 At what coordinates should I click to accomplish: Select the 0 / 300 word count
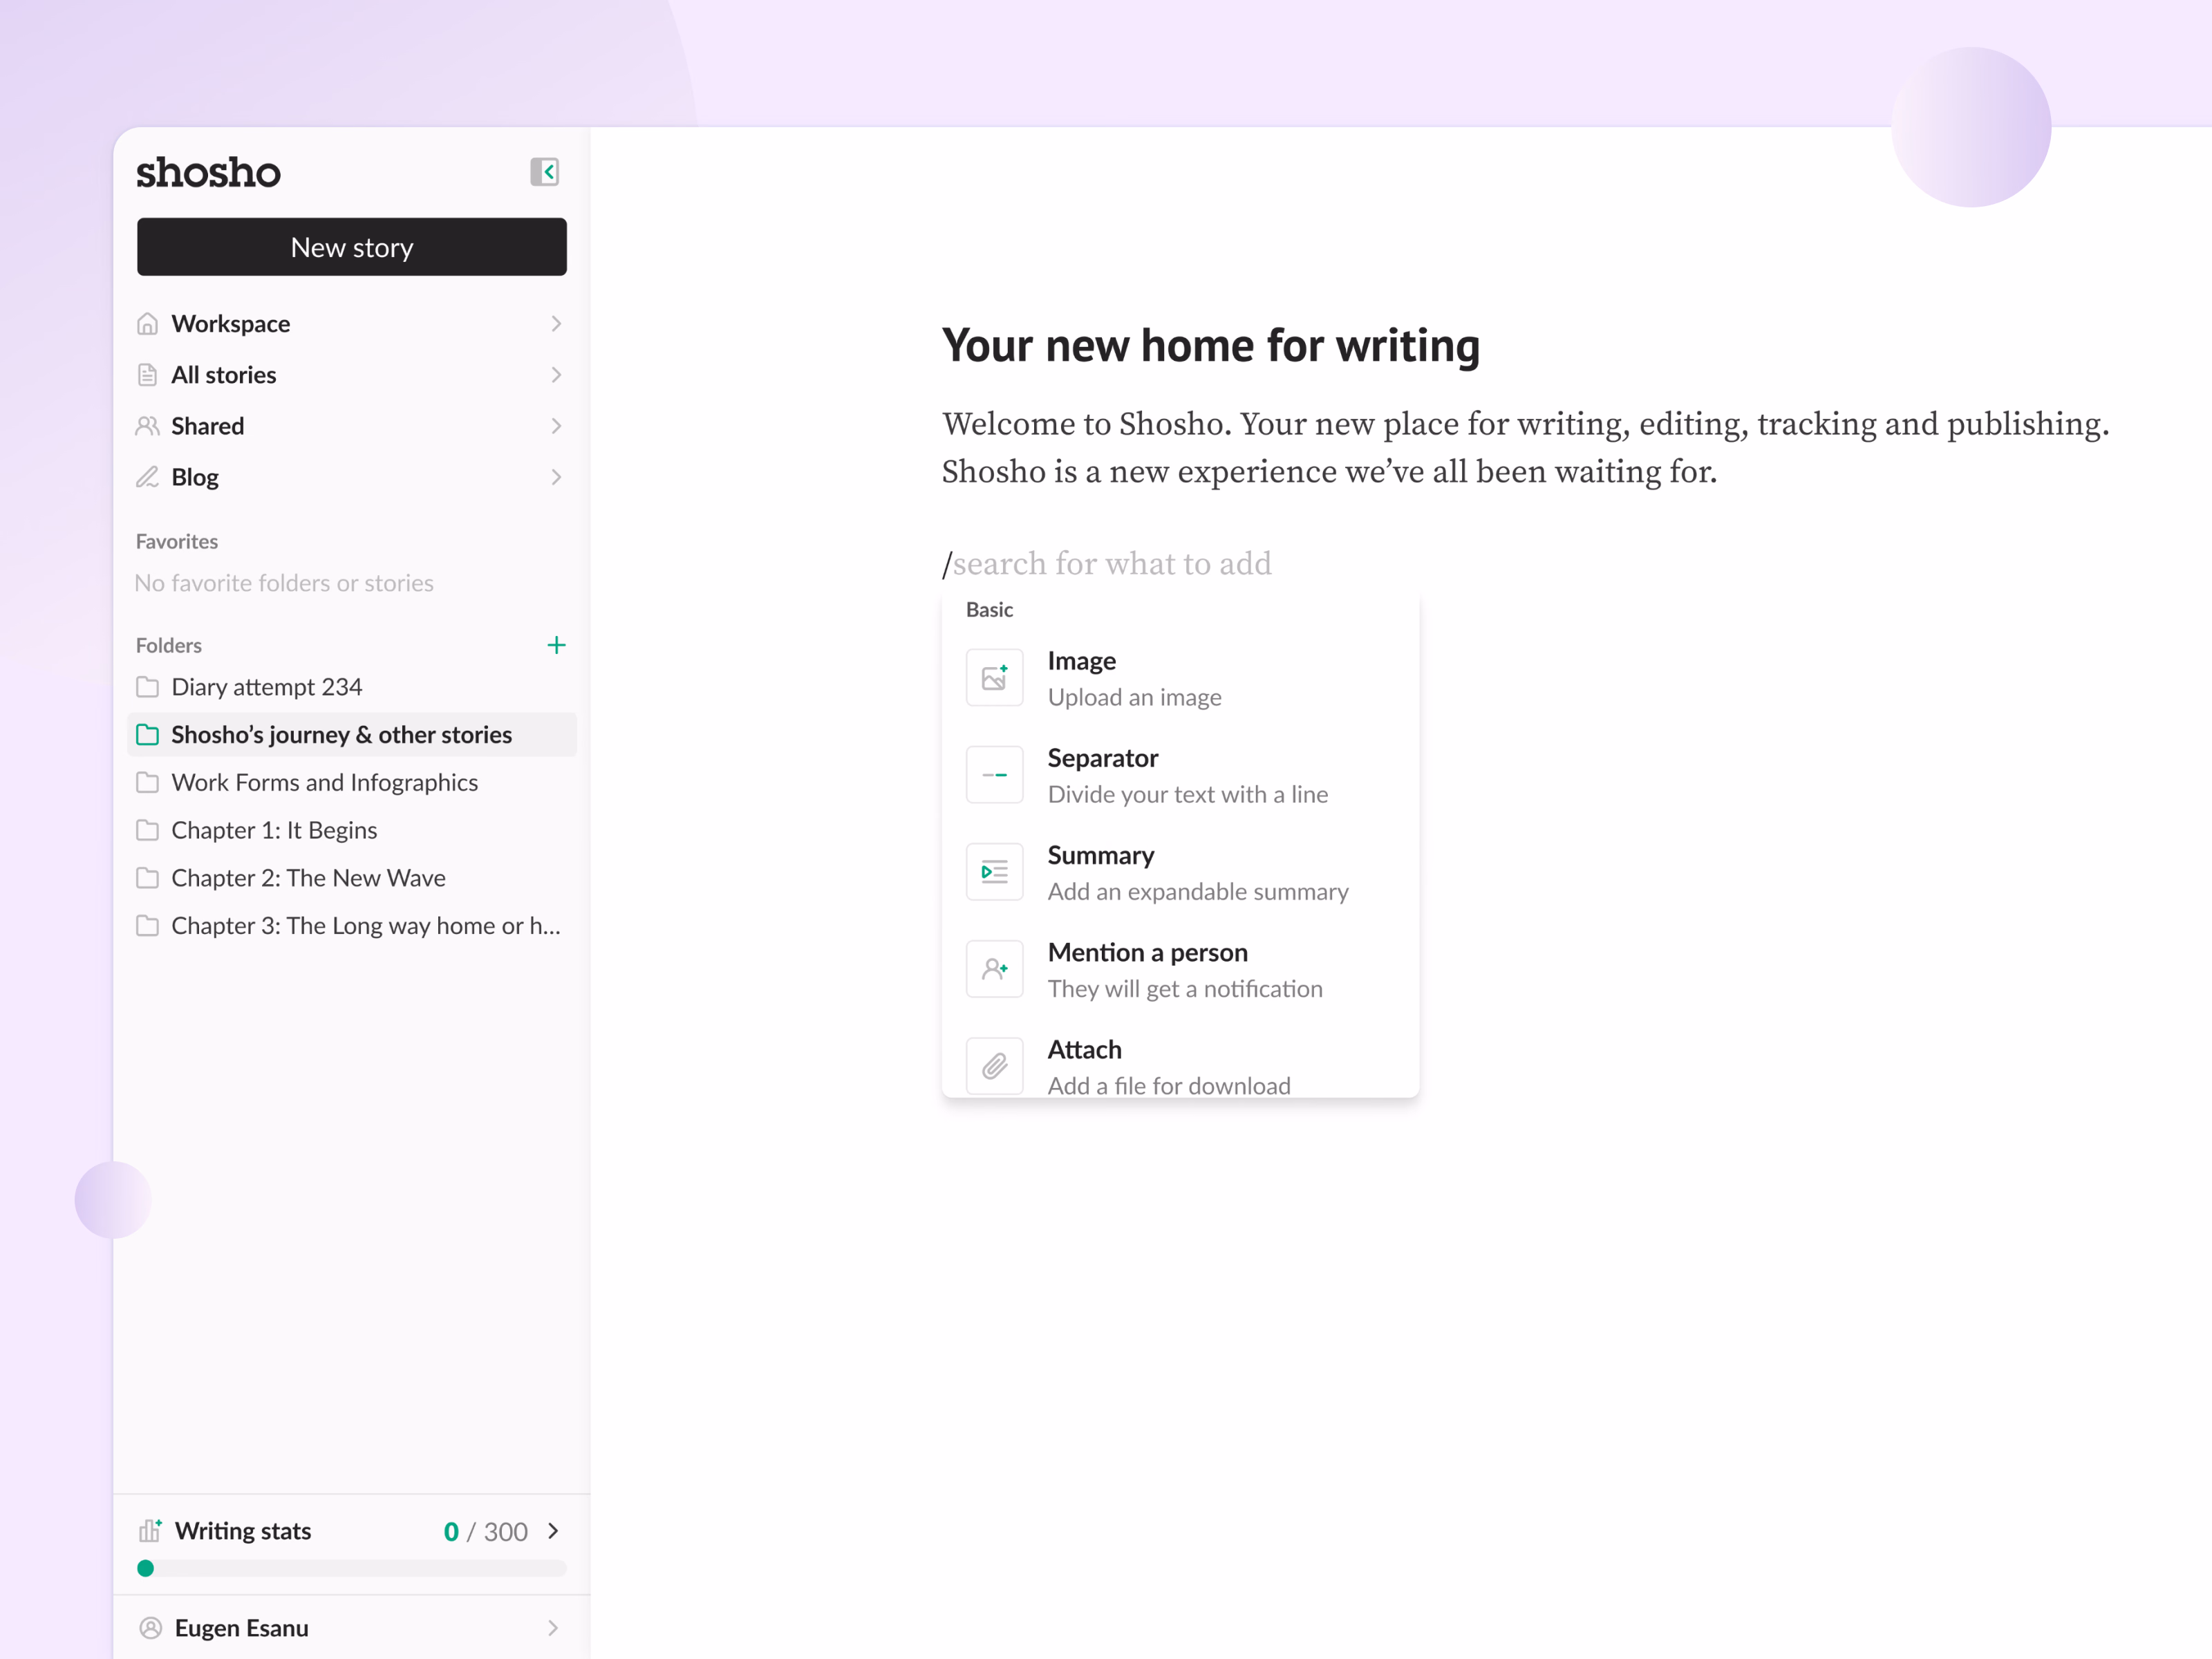pyautogui.click(x=485, y=1531)
